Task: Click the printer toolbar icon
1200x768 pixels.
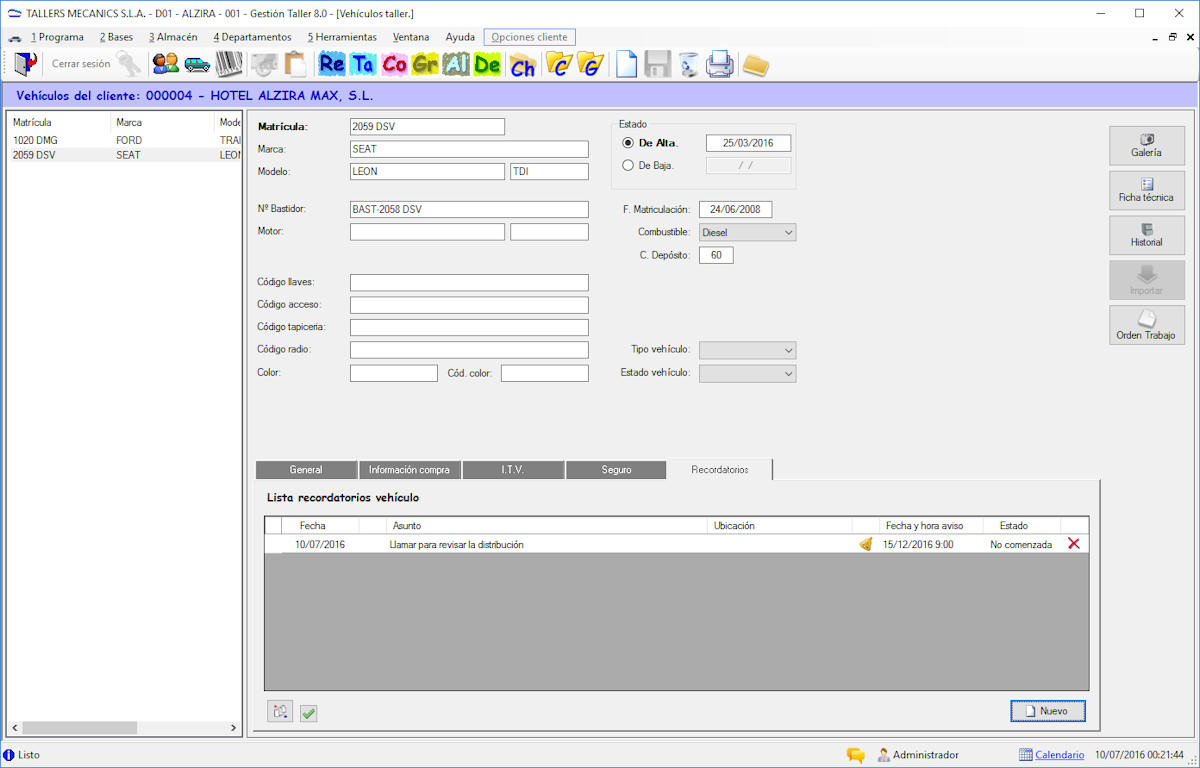Action: coord(720,64)
